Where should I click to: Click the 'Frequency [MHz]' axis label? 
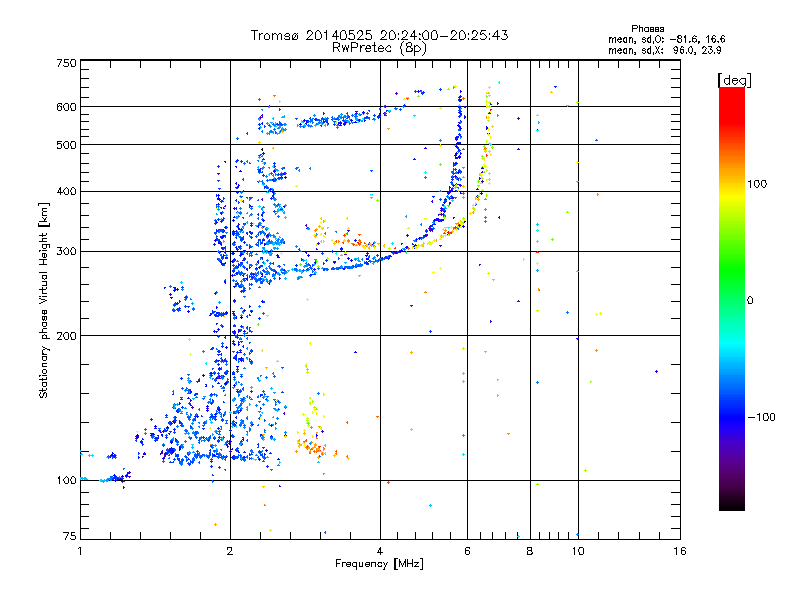pyautogui.click(x=379, y=564)
